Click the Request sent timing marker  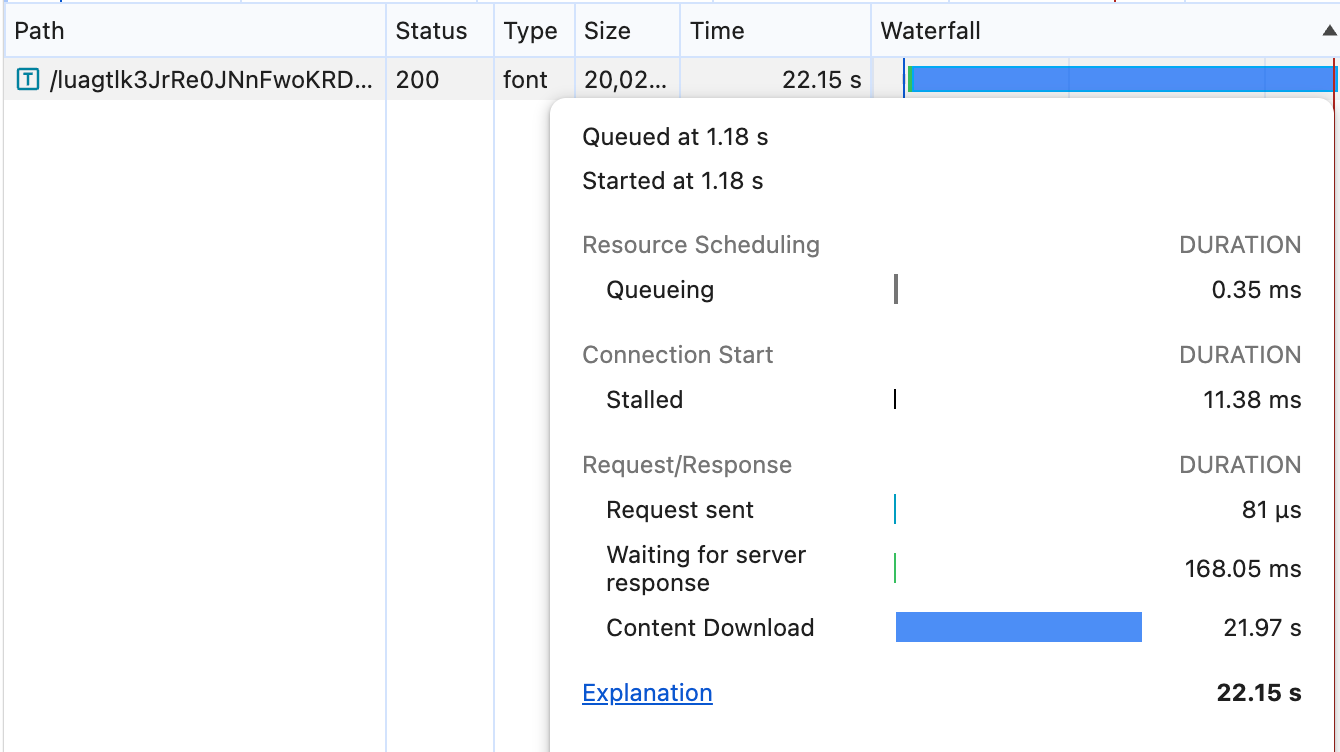[895, 509]
